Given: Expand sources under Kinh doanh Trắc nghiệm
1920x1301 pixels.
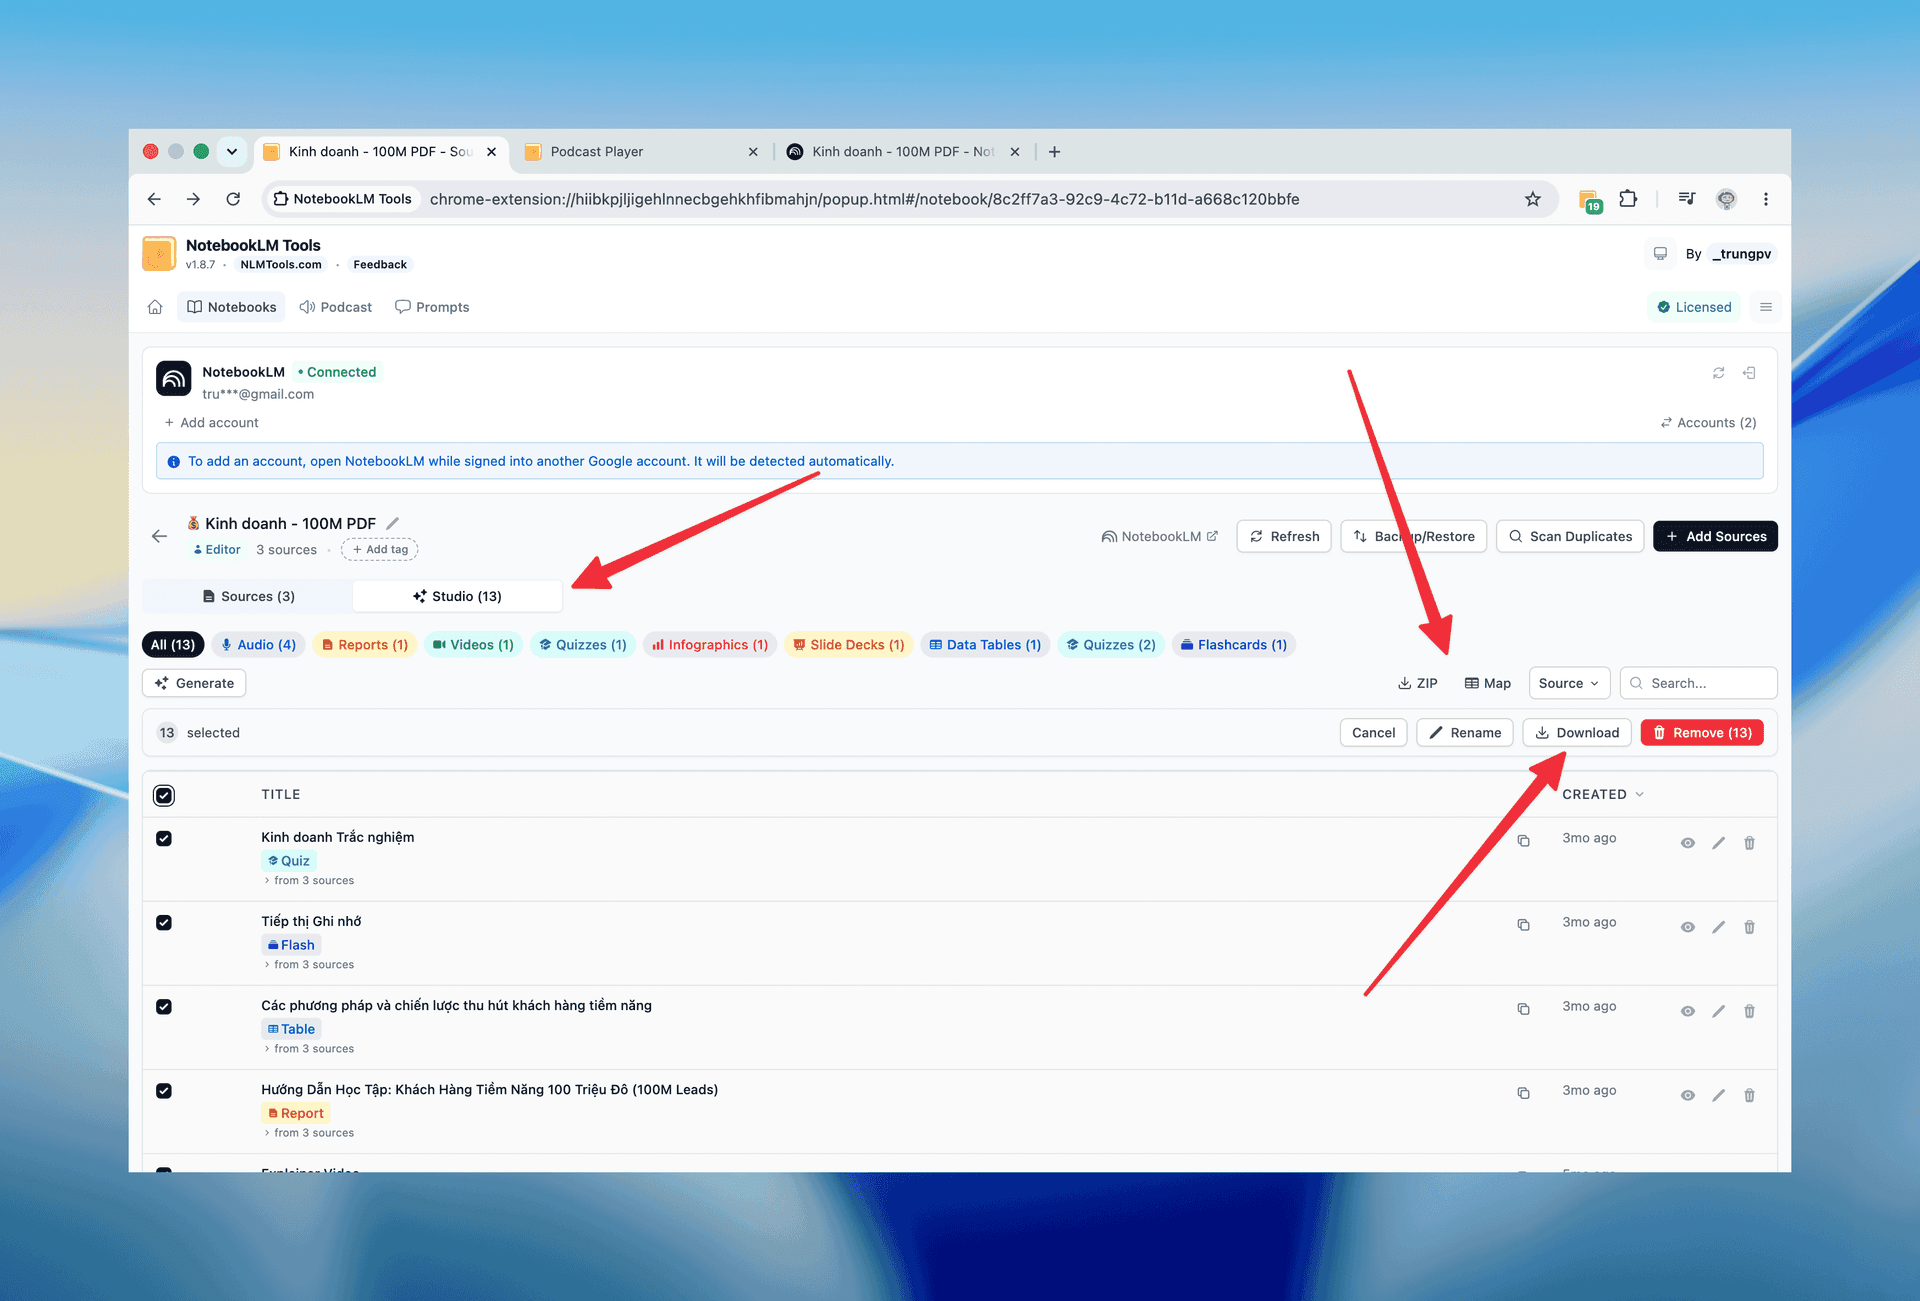Looking at the screenshot, I should click(309, 881).
